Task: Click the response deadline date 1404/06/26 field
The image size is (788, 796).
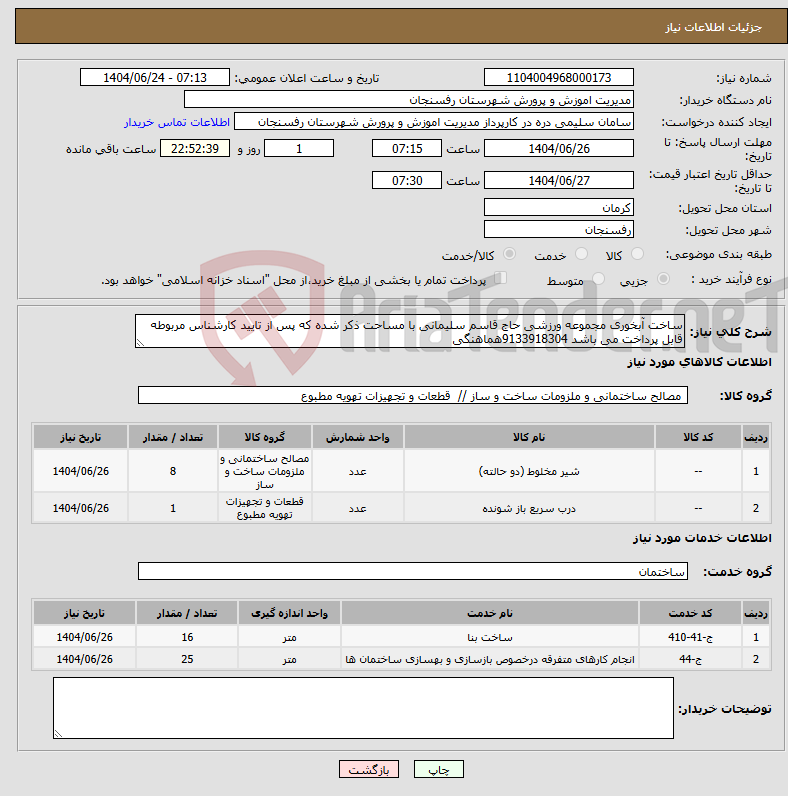Action: click(x=559, y=149)
